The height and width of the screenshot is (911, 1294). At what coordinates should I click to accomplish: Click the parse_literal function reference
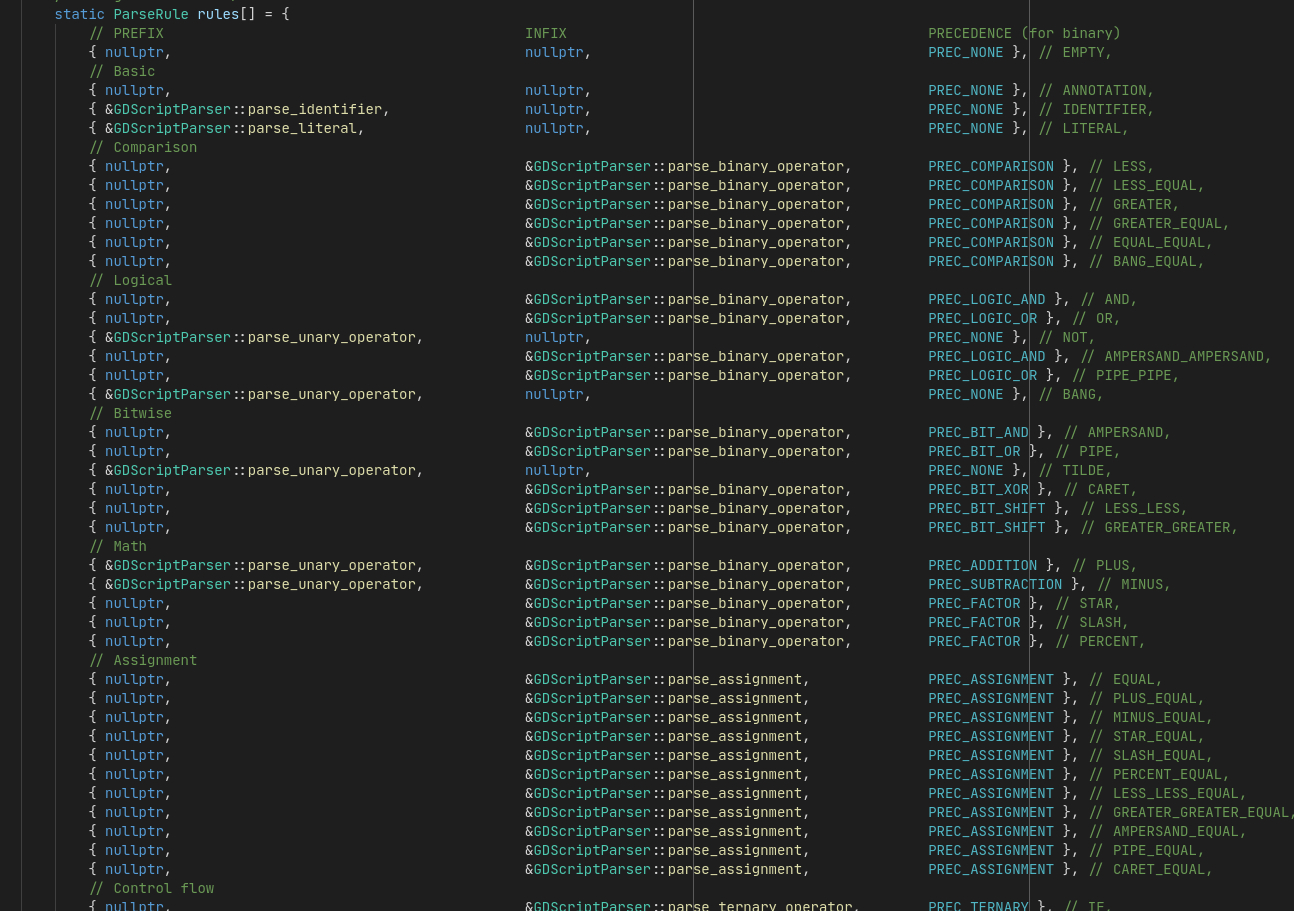(x=302, y=128)
